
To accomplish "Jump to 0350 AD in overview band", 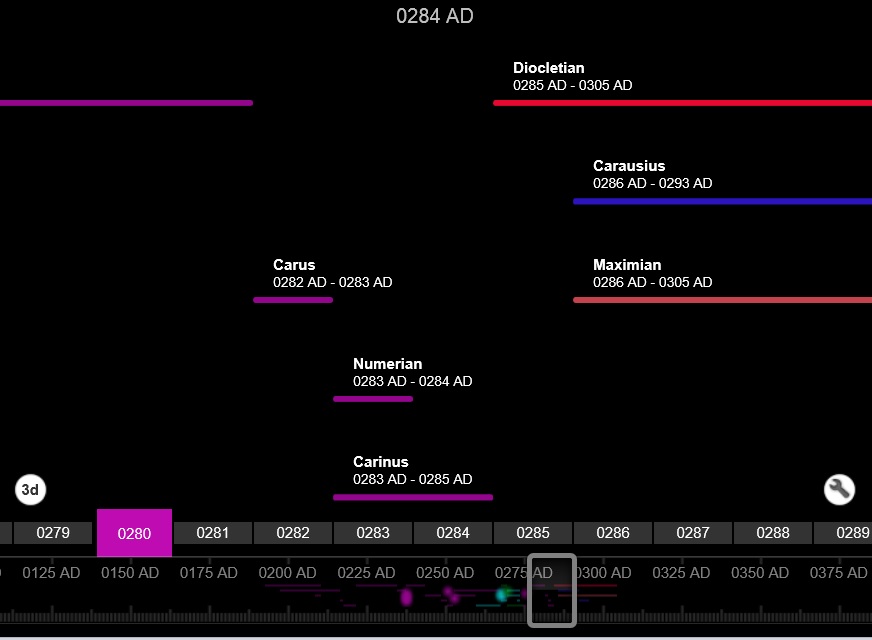I will 760,573.
